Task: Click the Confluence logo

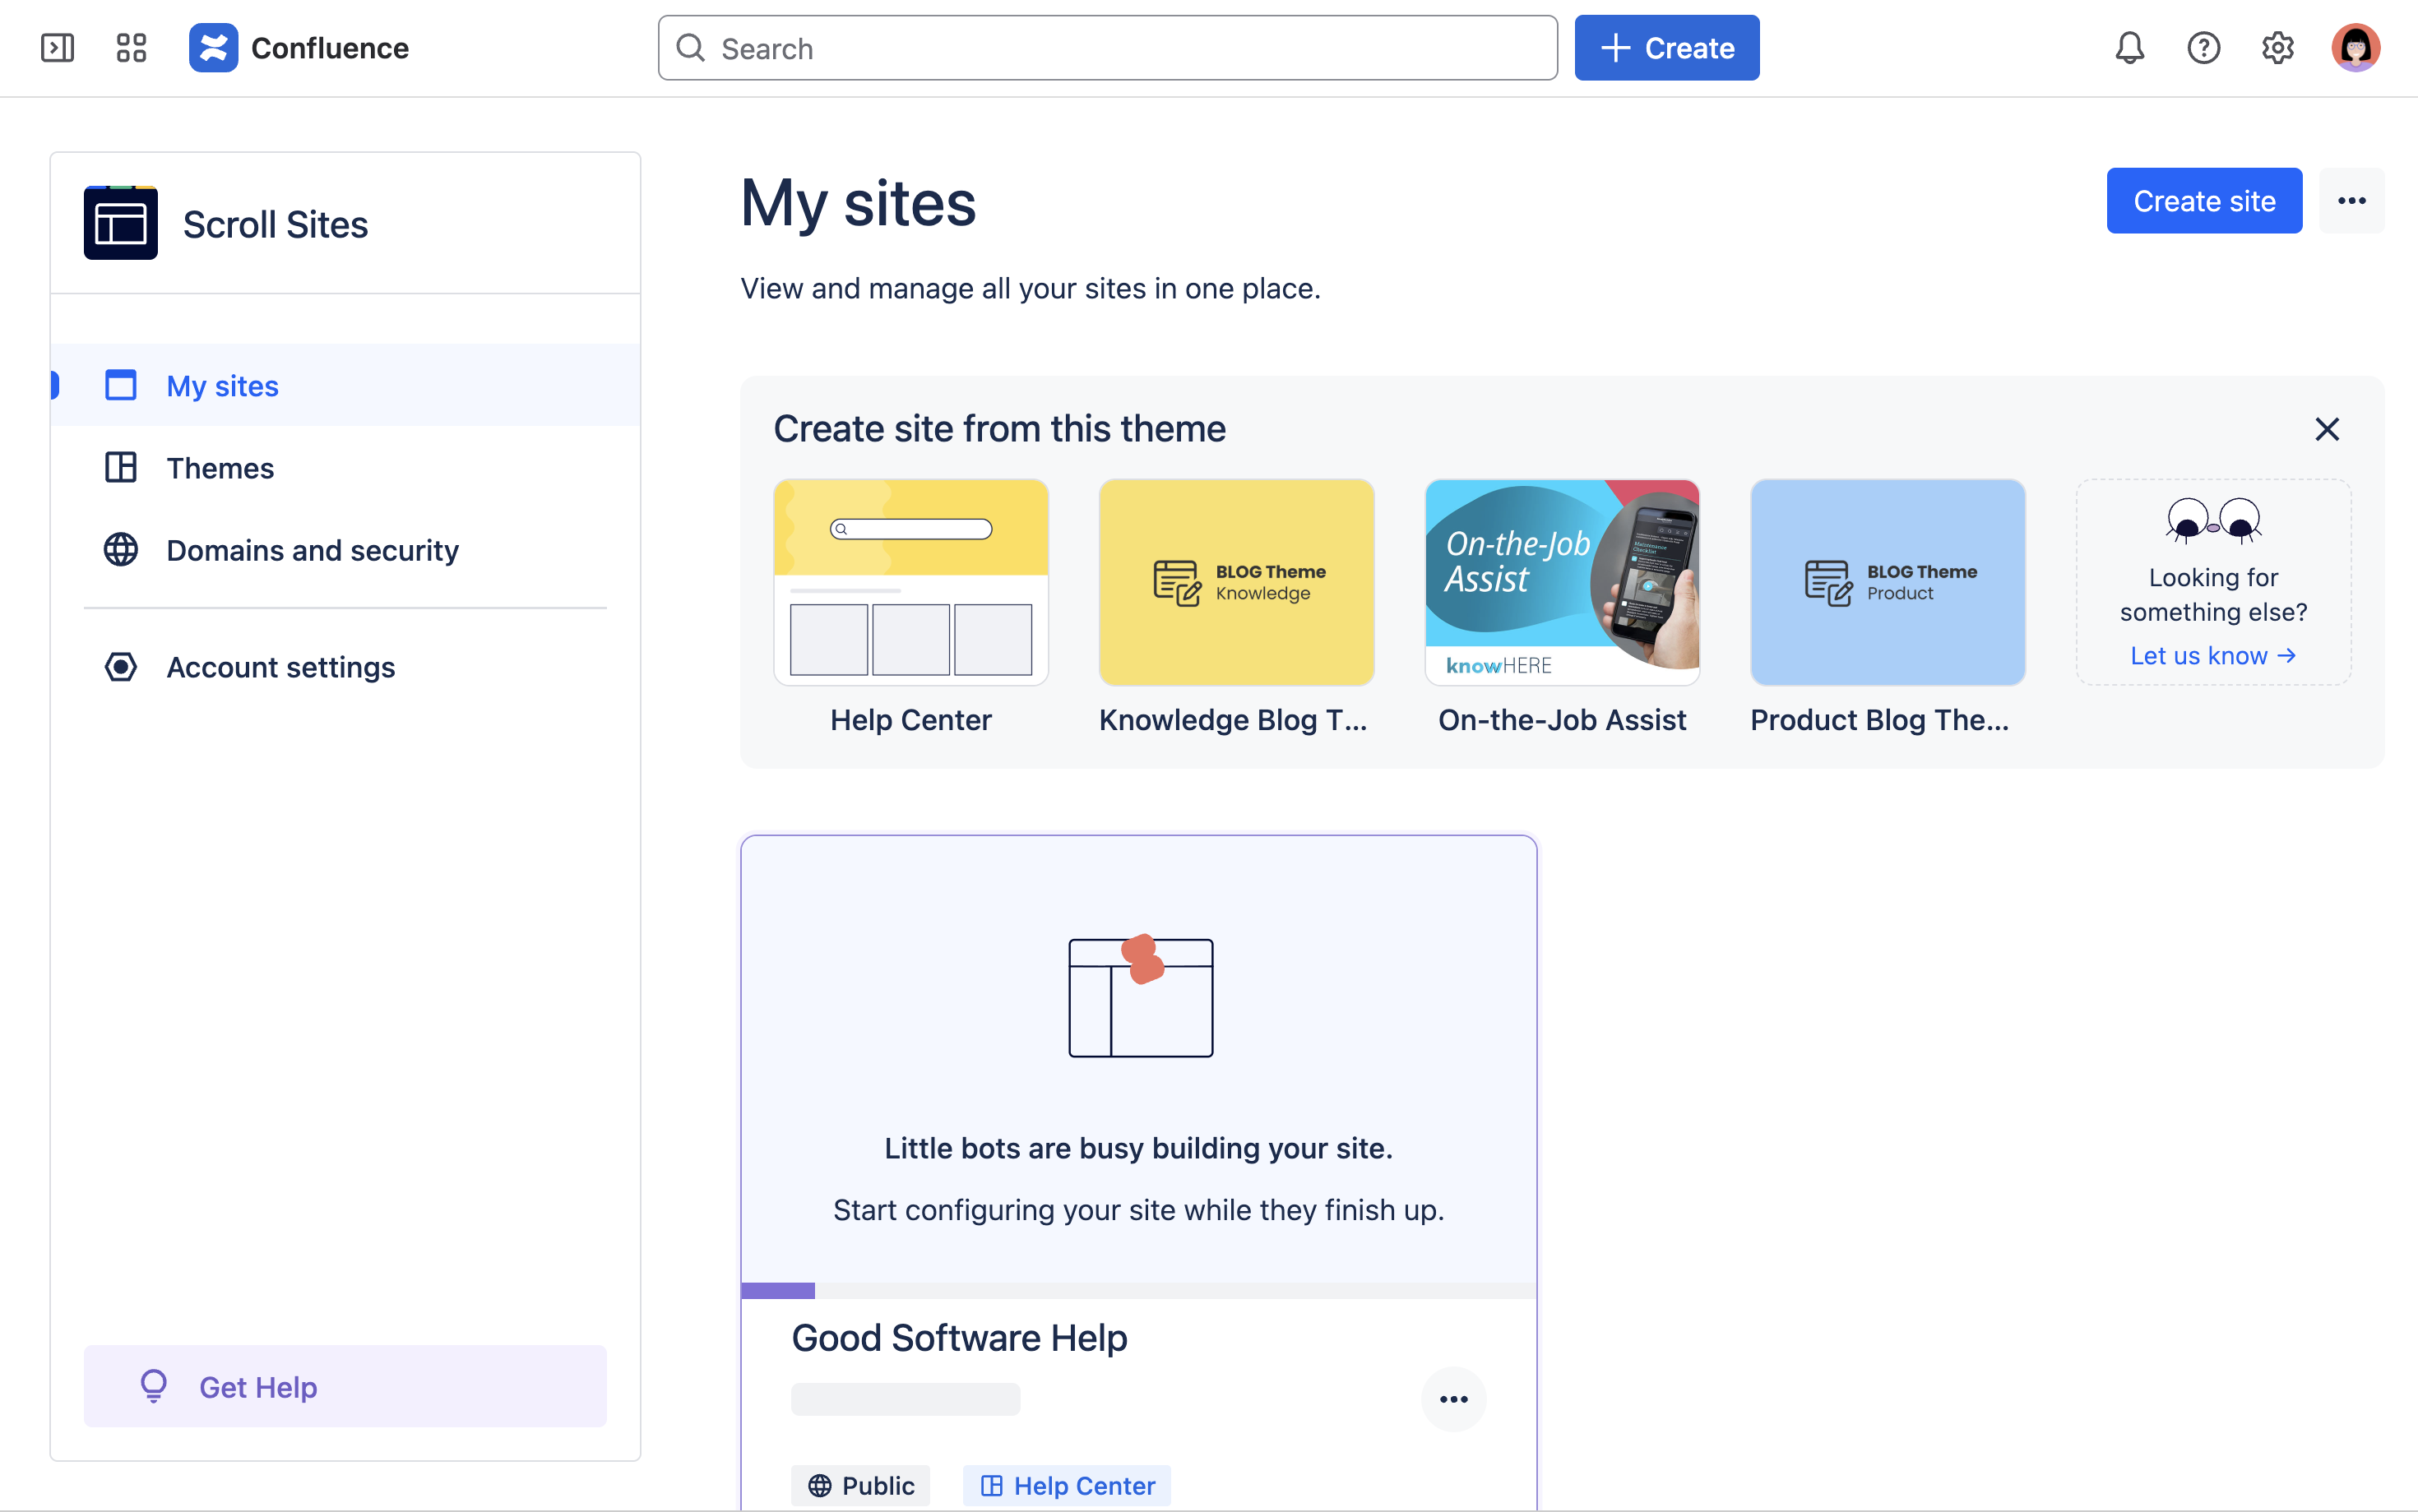Action: pos(213,48)
